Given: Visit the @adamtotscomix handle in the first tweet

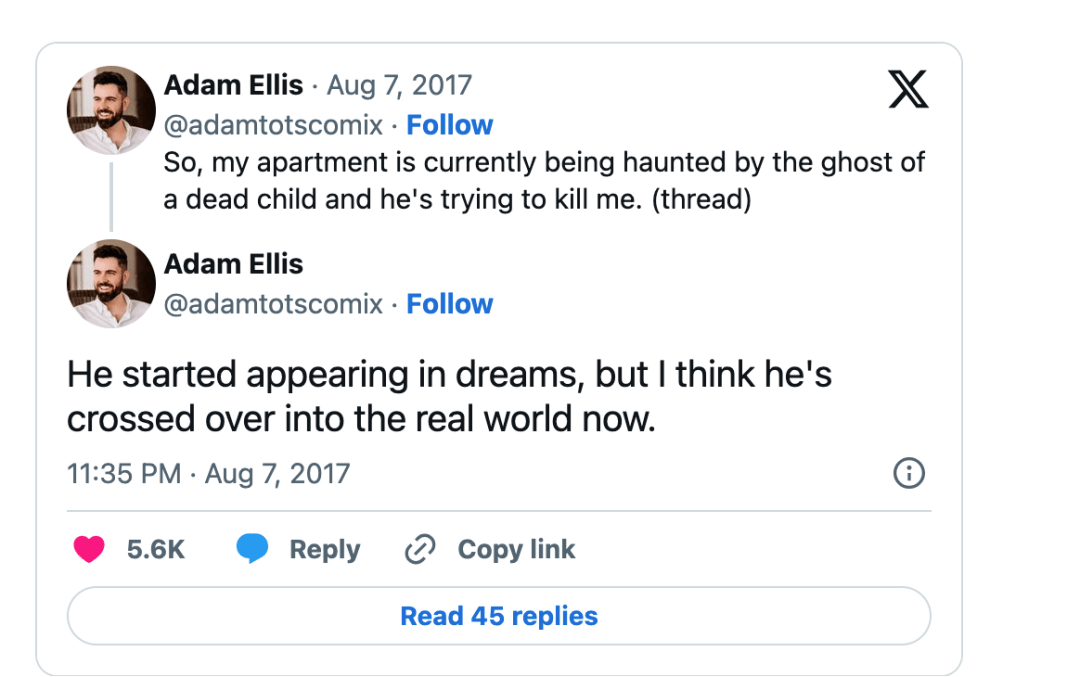Looking at the screenshot, I should coord(273,125).
